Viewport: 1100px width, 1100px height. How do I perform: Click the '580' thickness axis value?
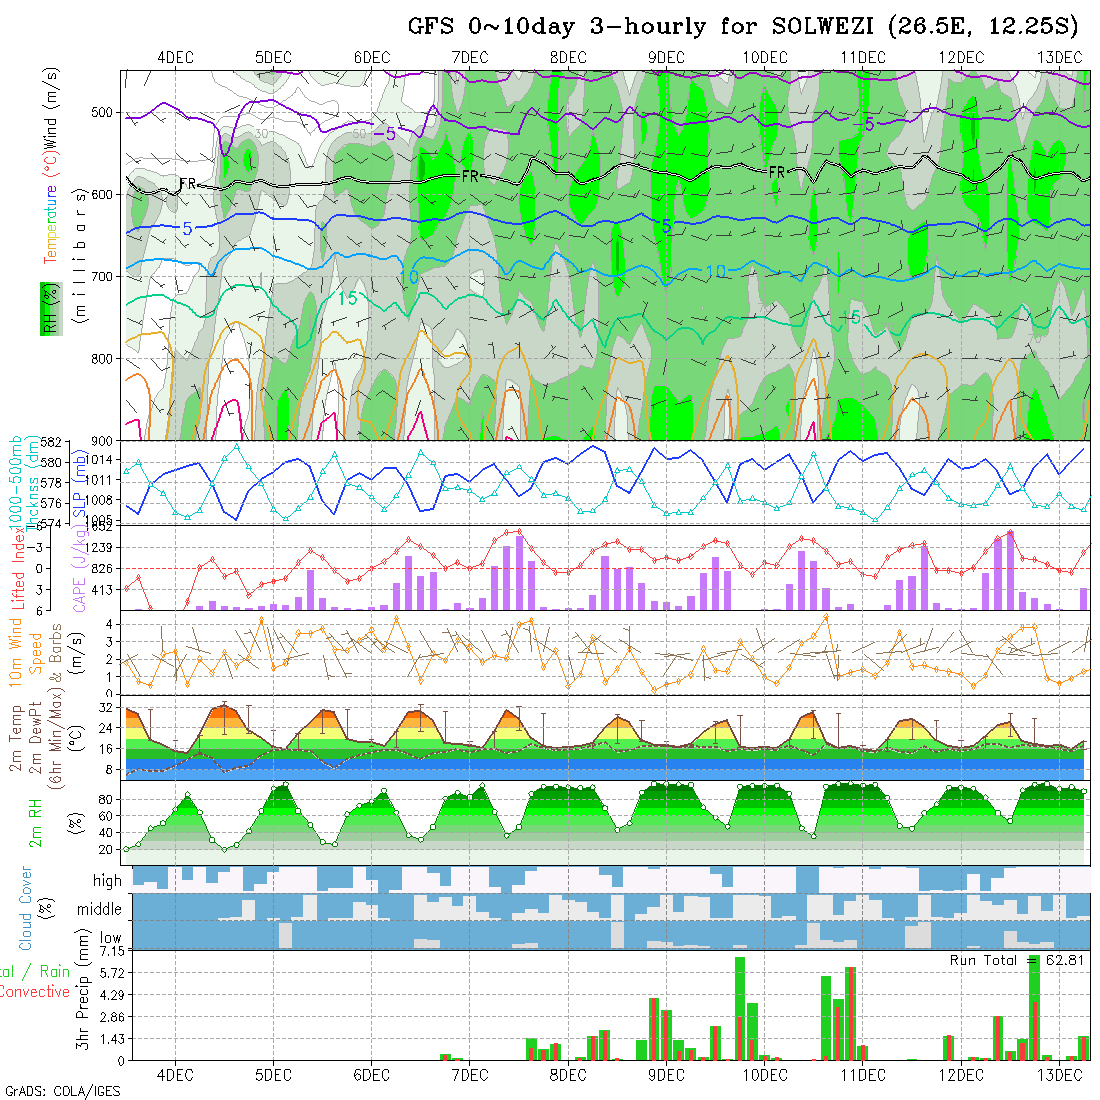click(x=51, y=462)
